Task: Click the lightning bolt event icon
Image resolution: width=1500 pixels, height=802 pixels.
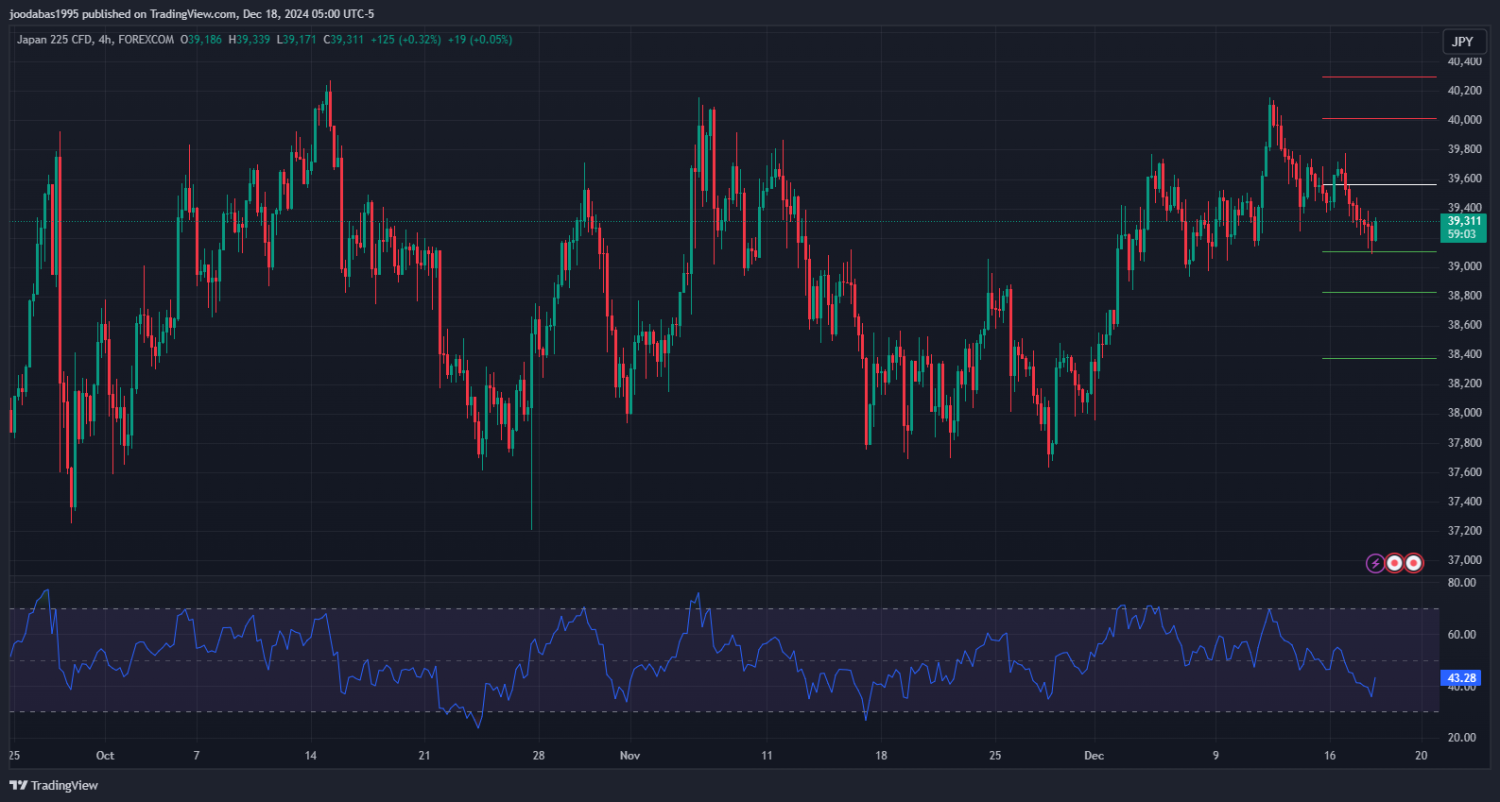Action: tap(1375, 563)
